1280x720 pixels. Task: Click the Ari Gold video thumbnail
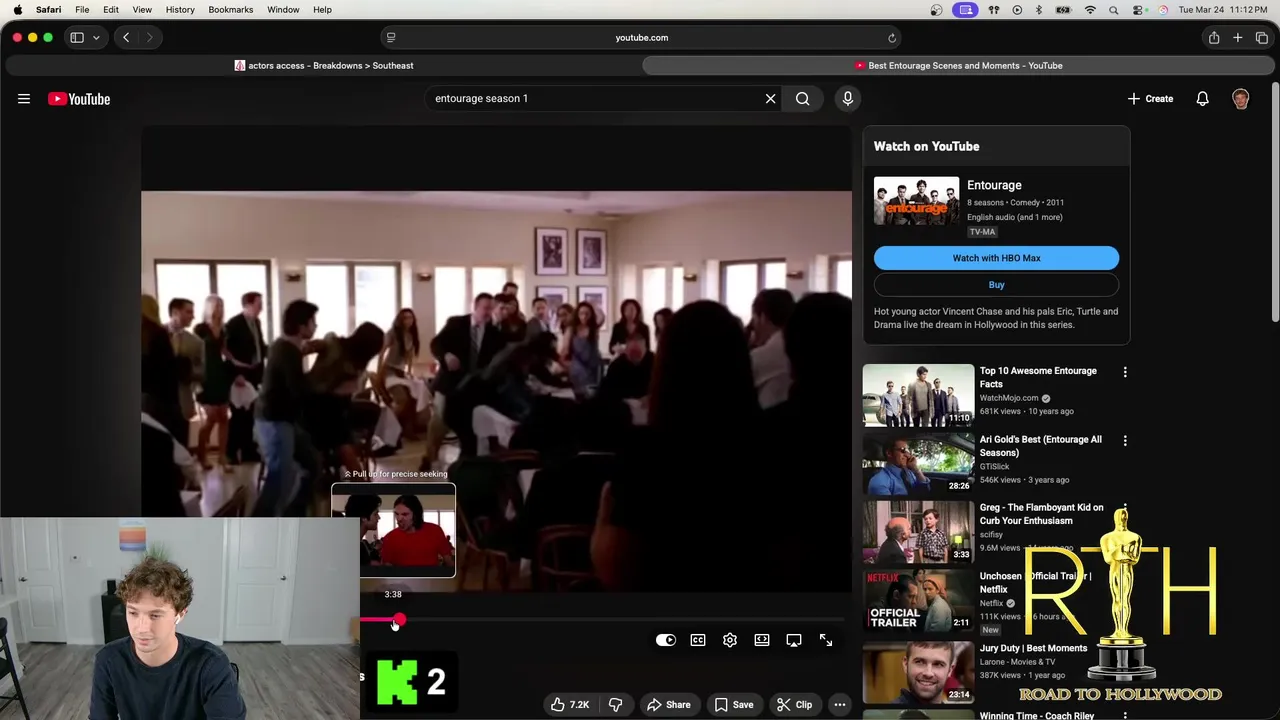(x=918, y=463)
